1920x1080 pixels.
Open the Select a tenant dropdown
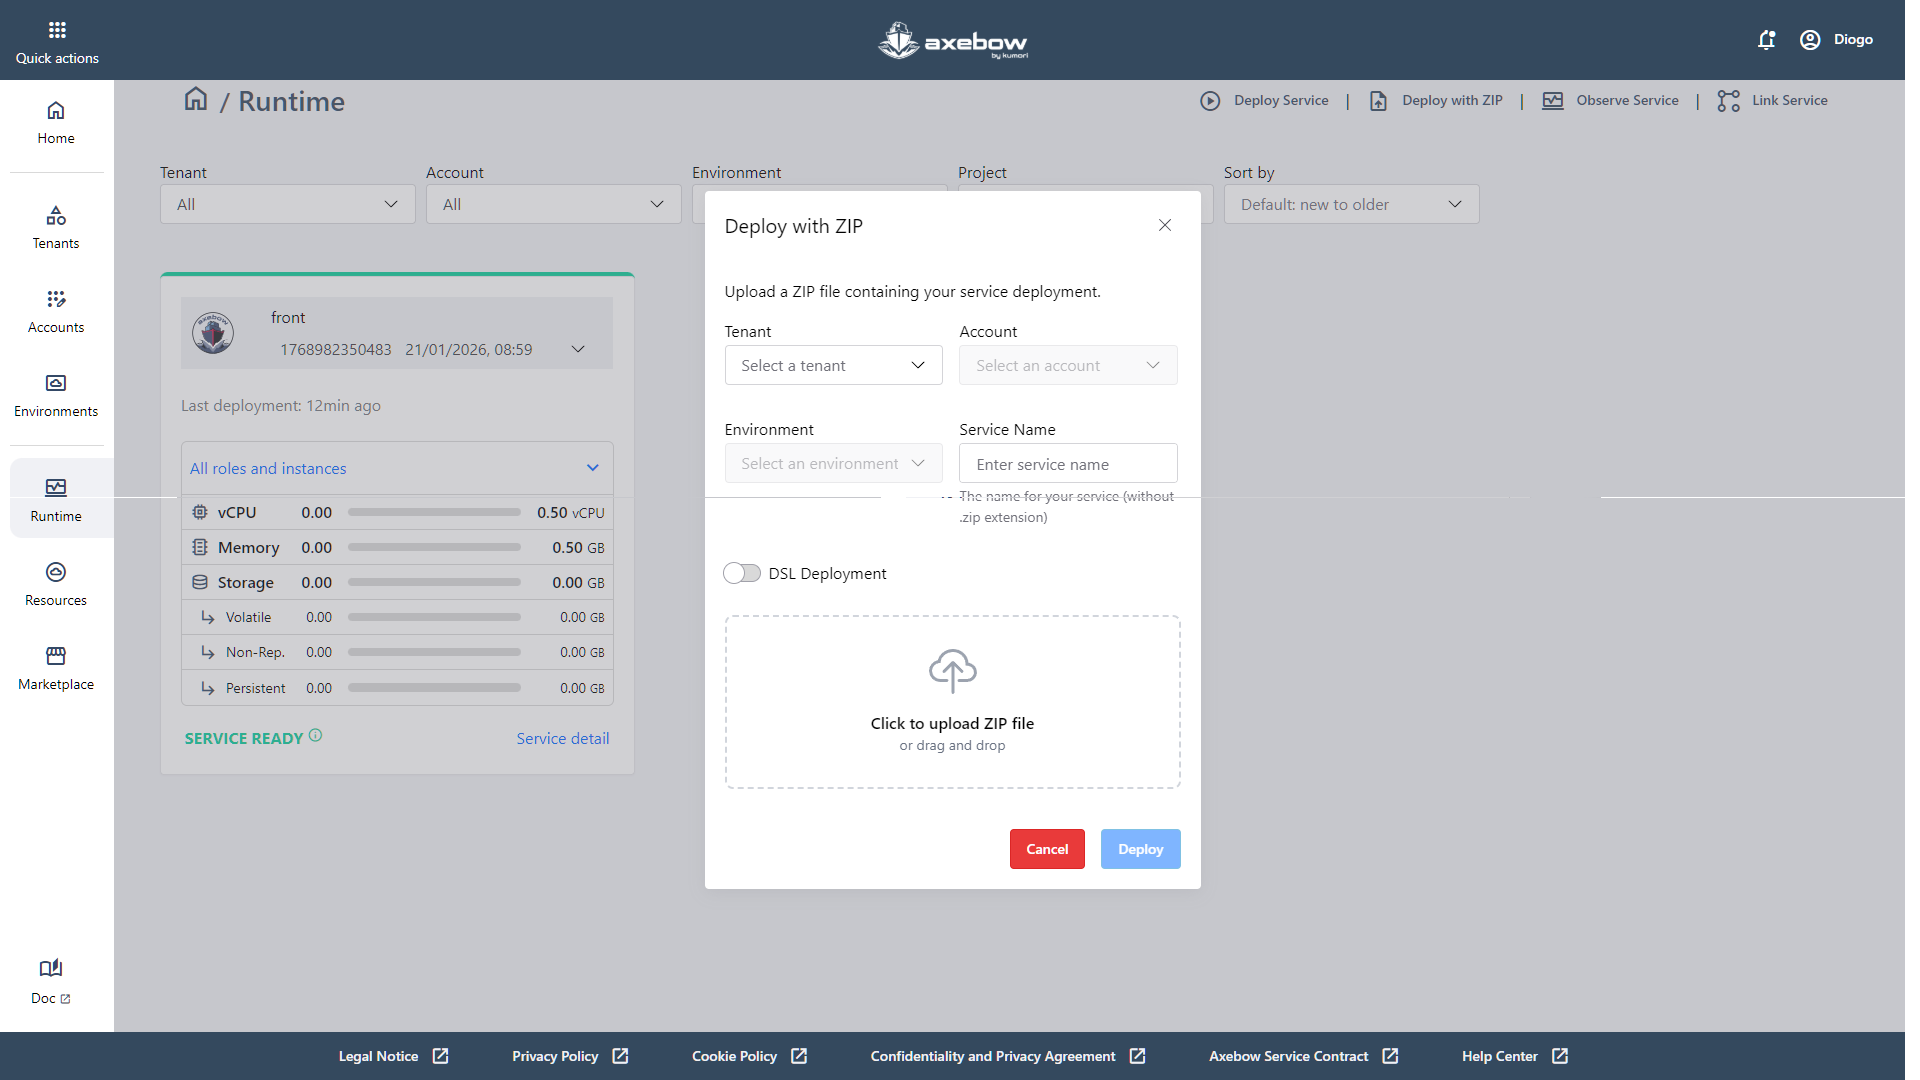click(x=833, y=365)
